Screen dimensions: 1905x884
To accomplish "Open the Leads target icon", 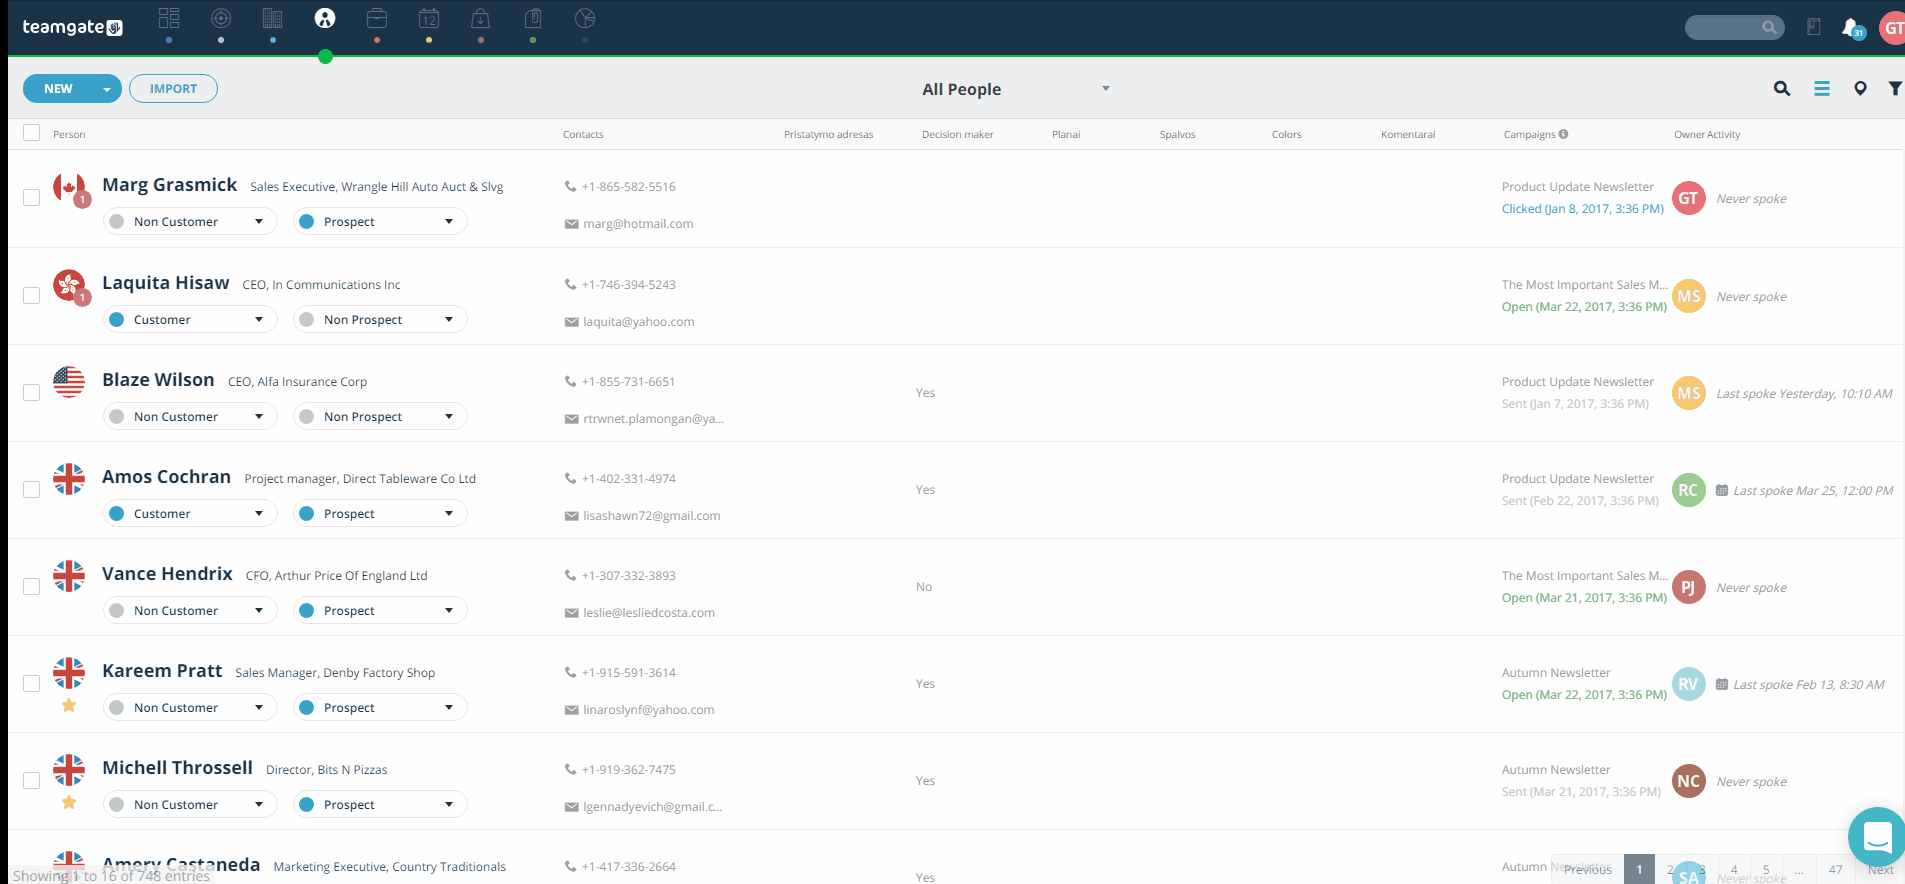I will [221, 18].
